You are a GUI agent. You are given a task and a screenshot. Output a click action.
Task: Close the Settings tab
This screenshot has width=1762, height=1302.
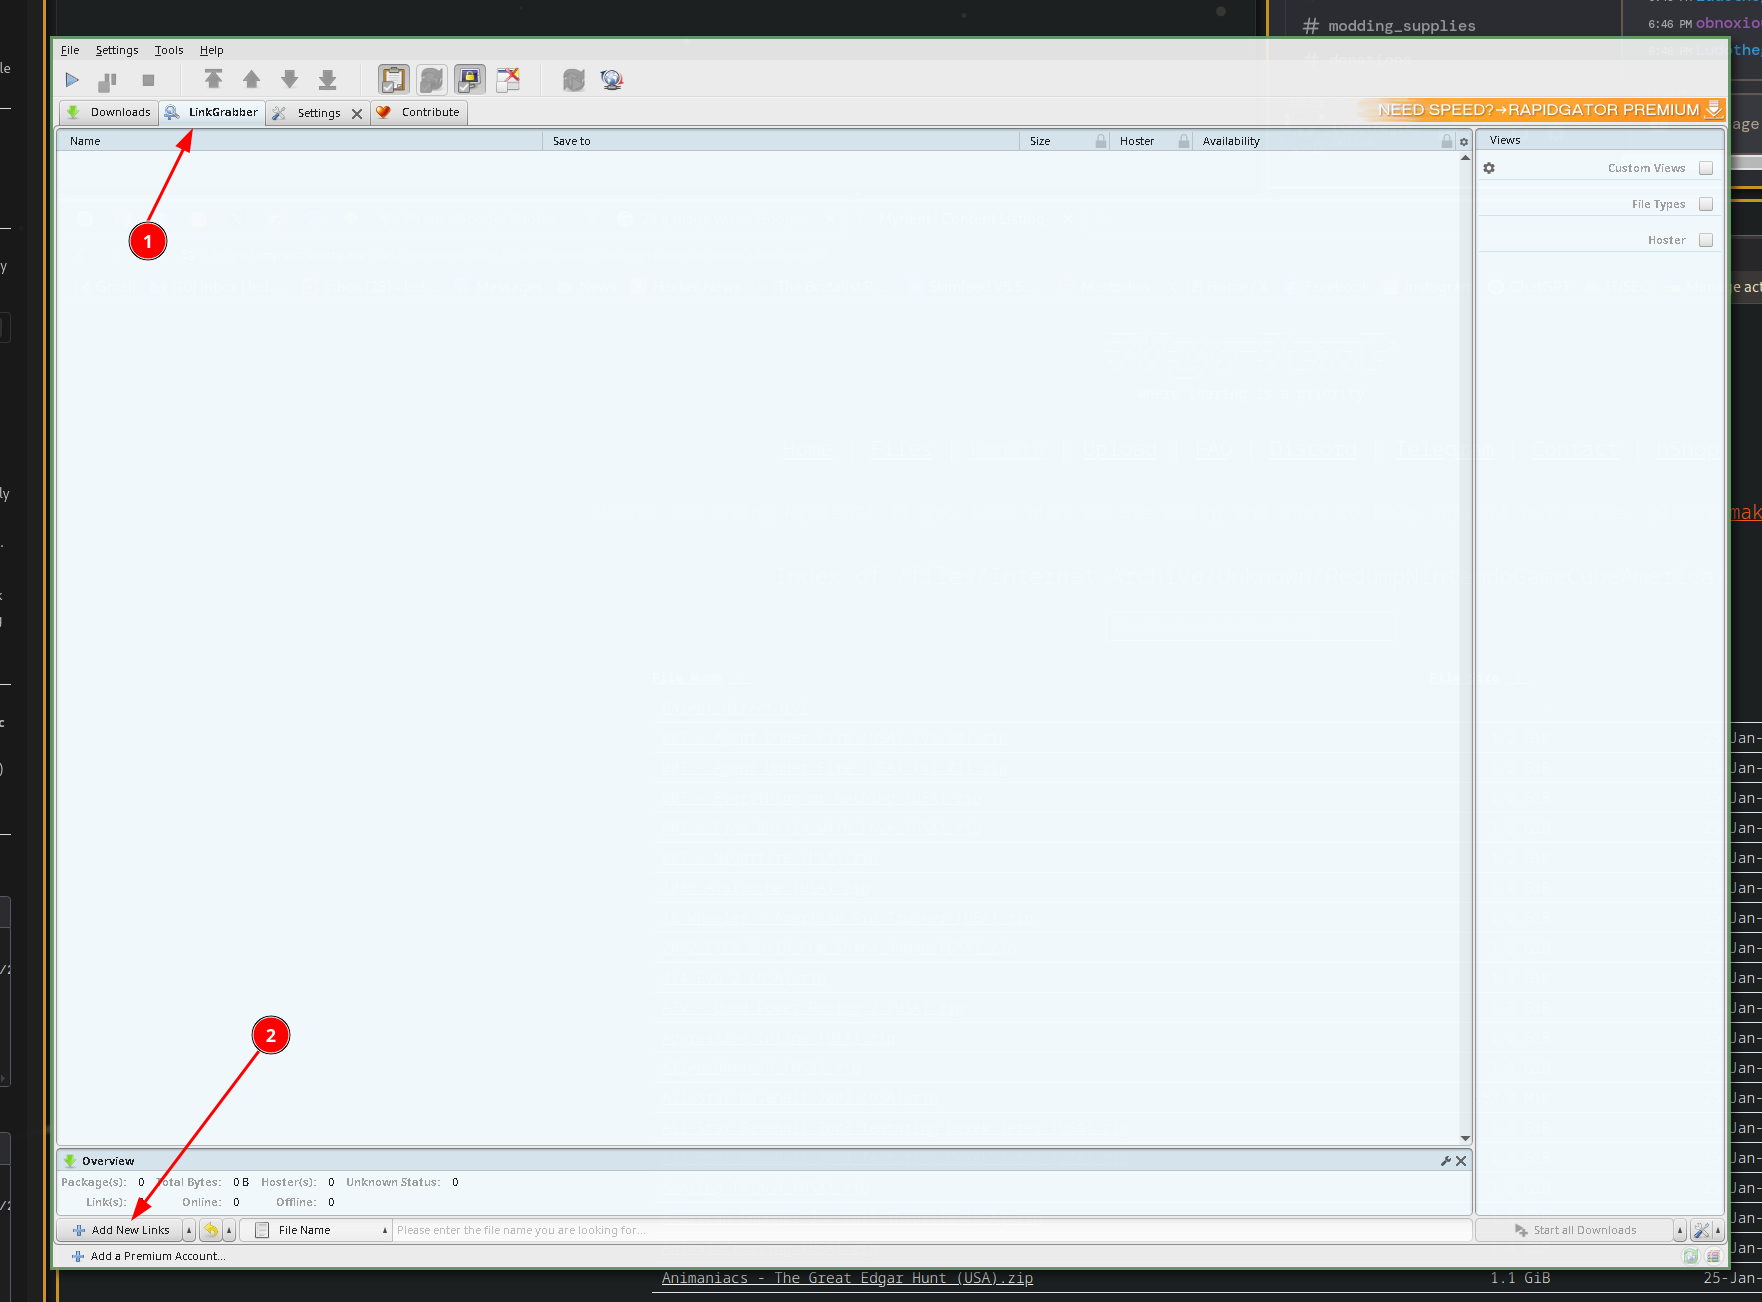tap(357, 114)
